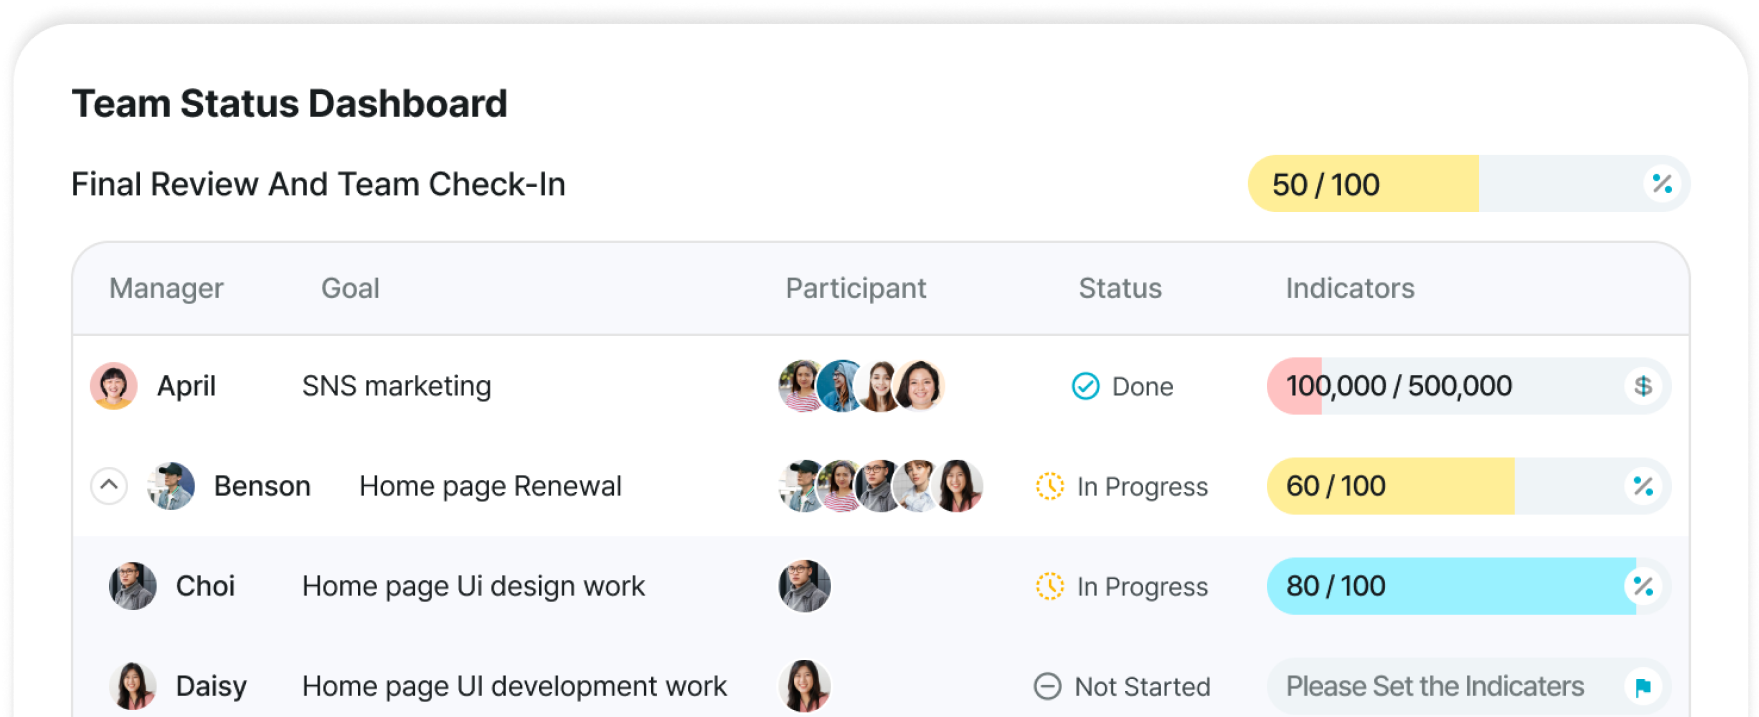This screenshot has width=1759, height=717.
Task: Open the Home page Renewal goal
Action: (490, 486)
